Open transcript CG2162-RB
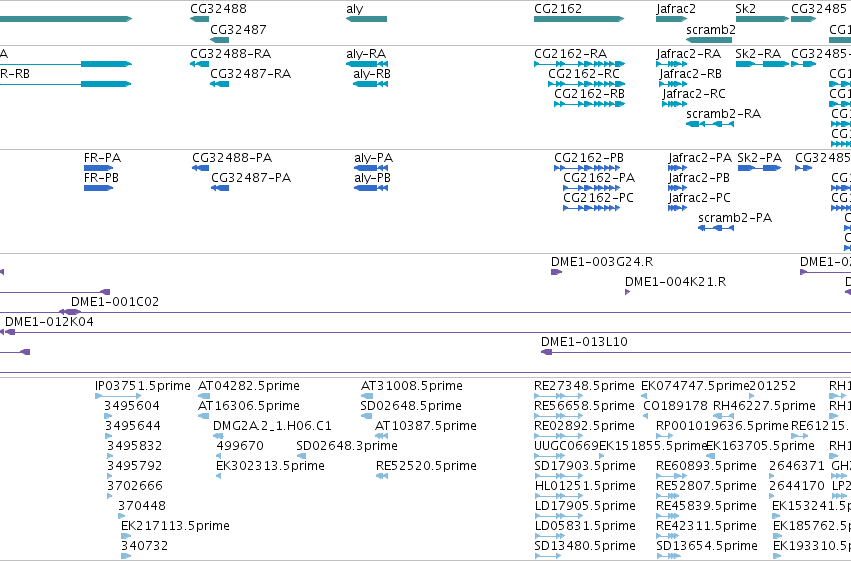Image resolution: width=851 pixels, height=561 pixels. point(589,94)
